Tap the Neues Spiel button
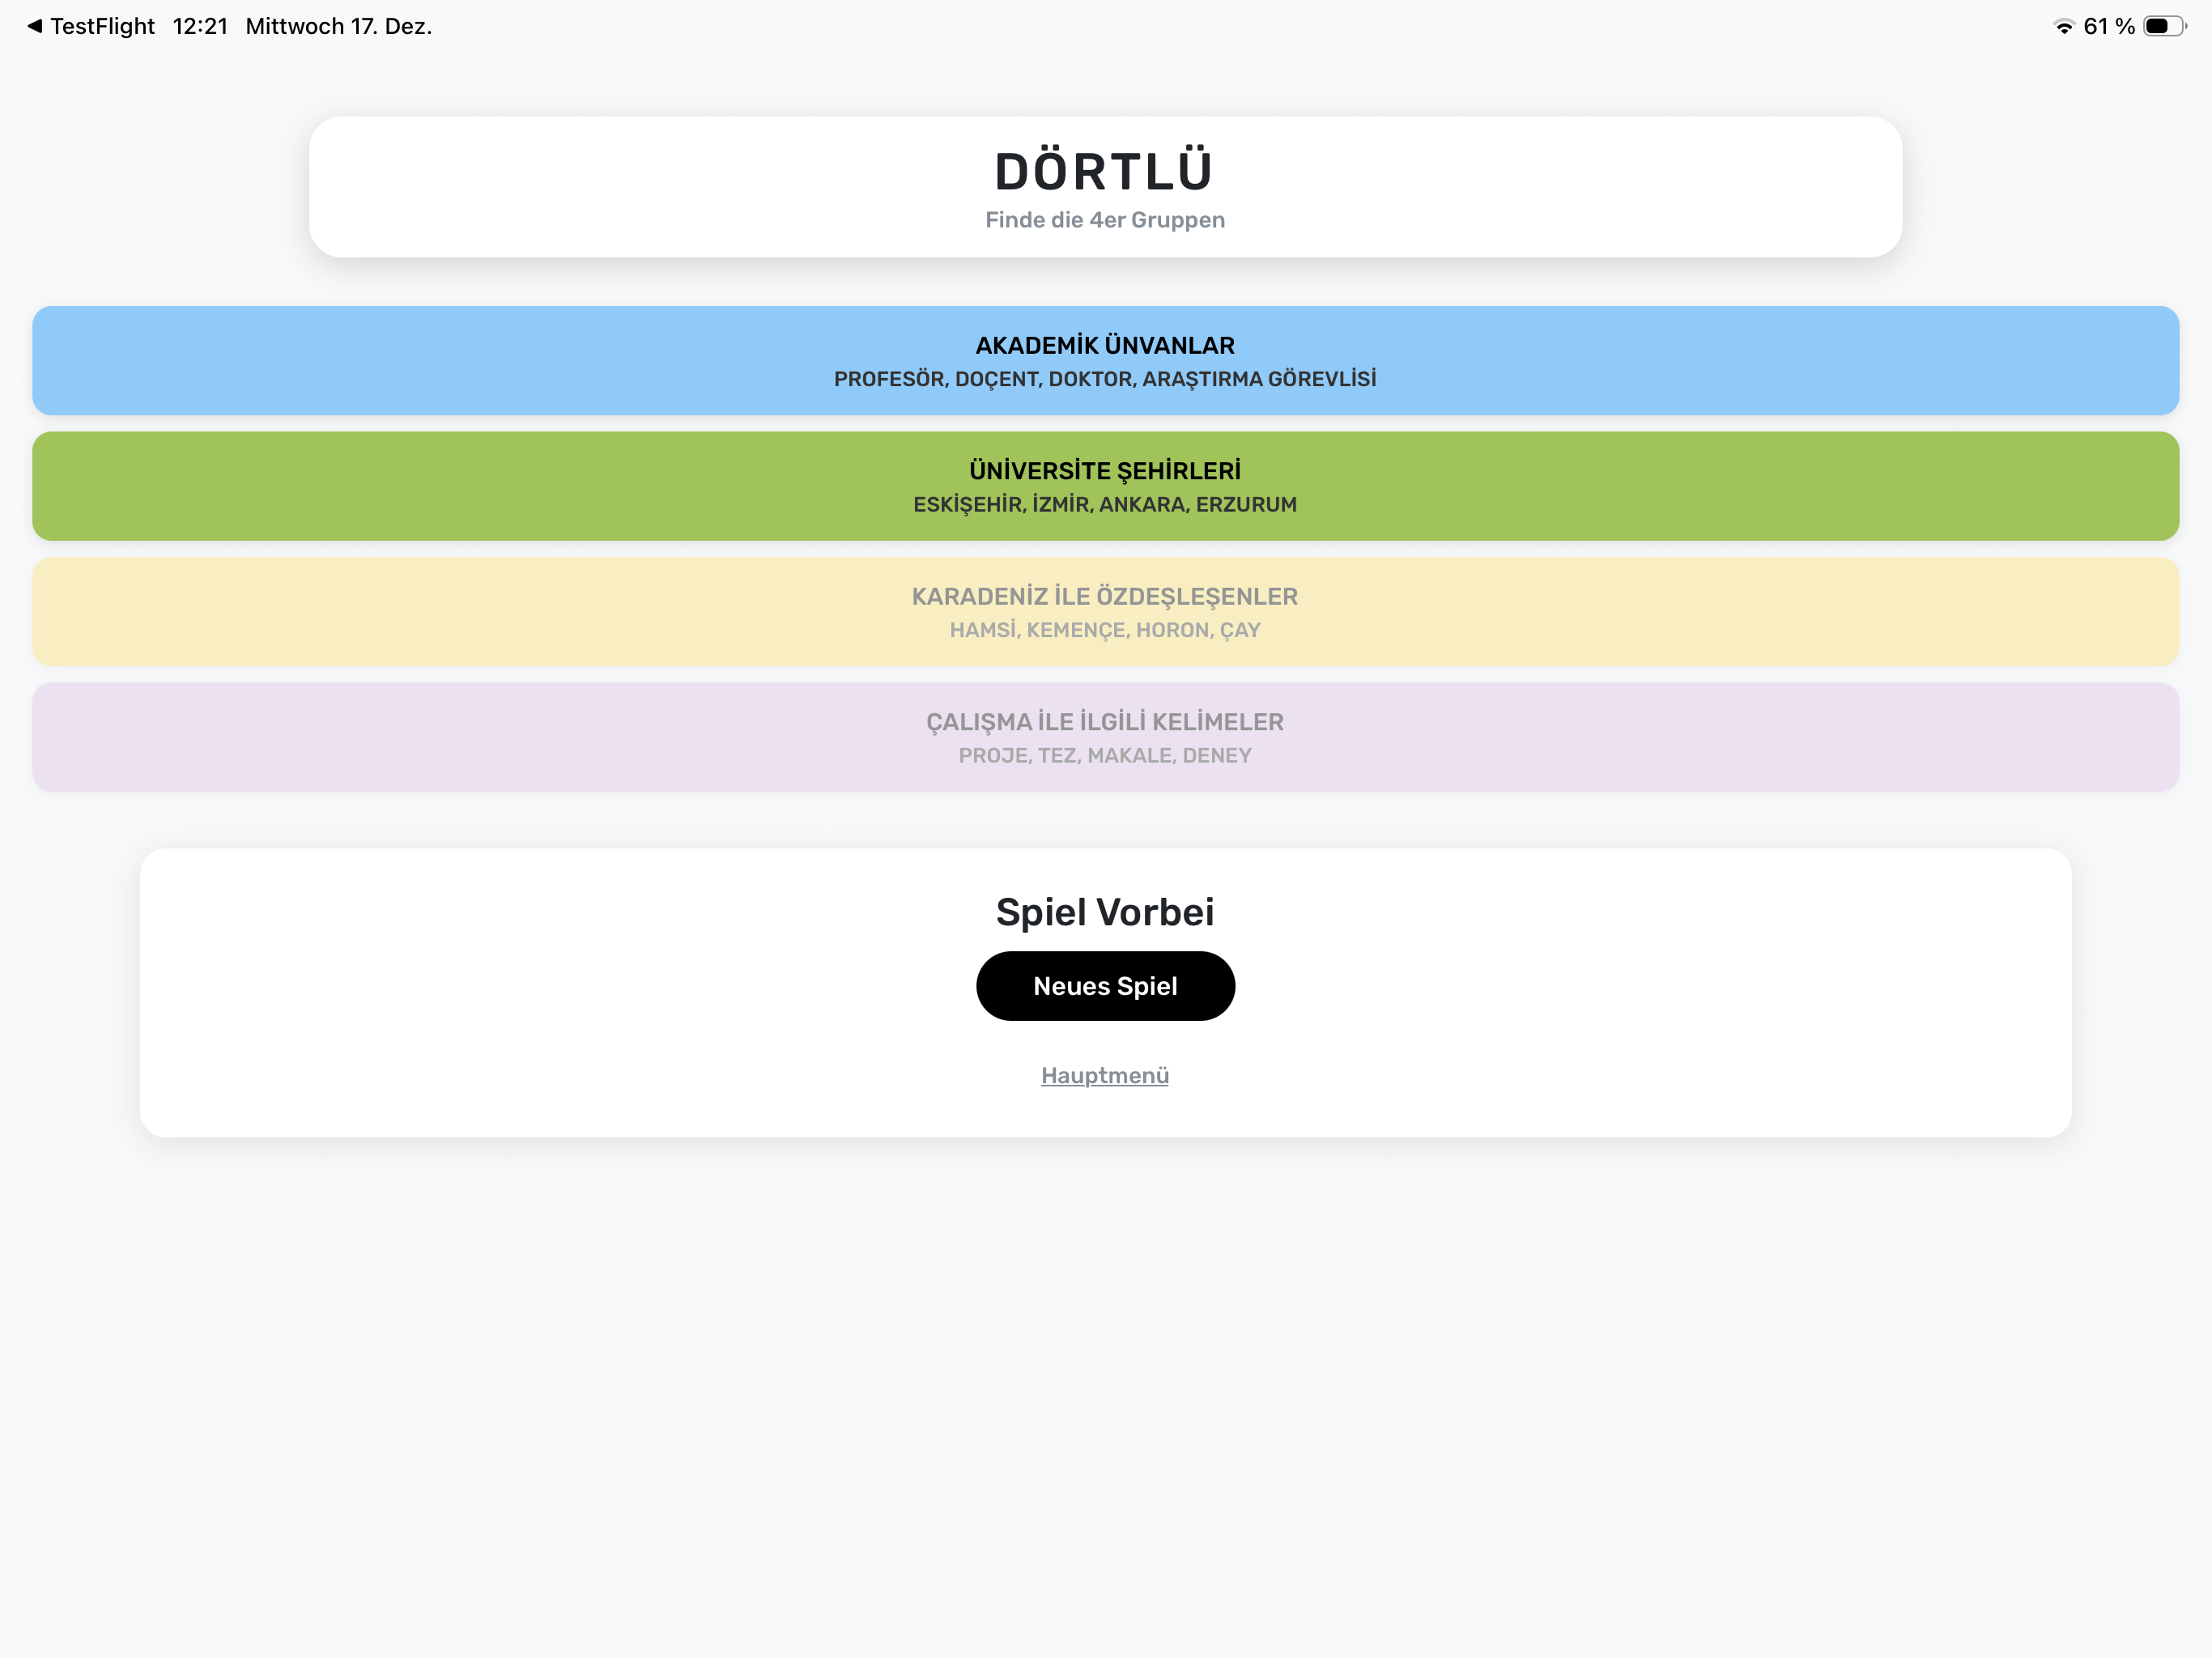 tap(1105, 986)
